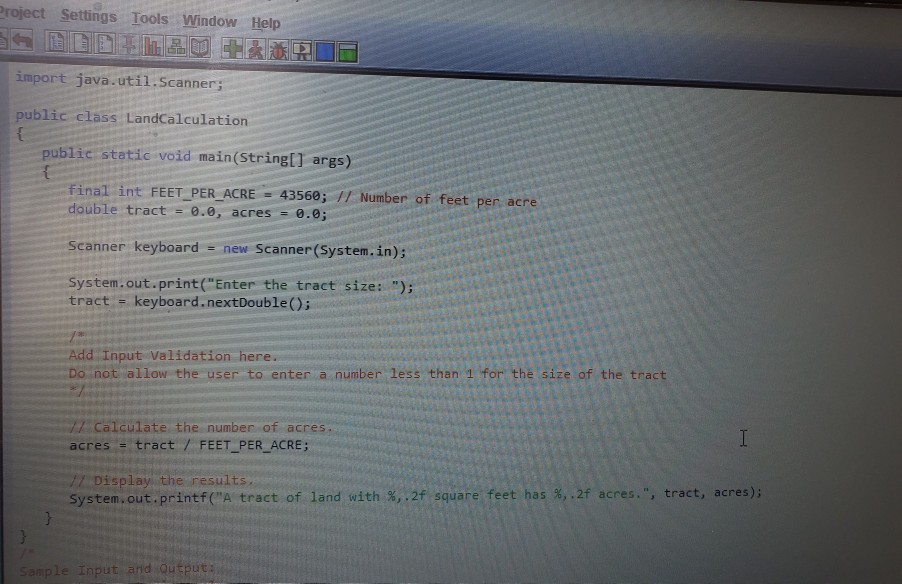Run the program with the running figure icon
This screenshot has height=584, width=902.
[x=257, y=49]
